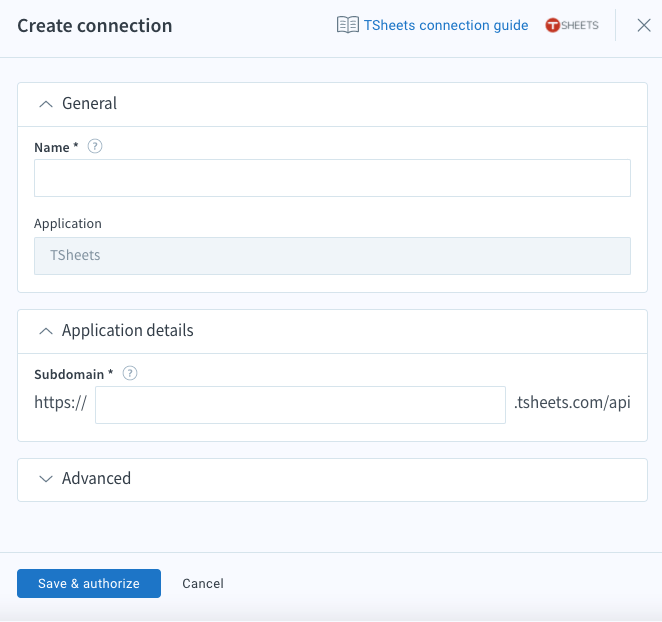The width and height of the screenshot is (662, 622).
Task: Click the Cancel button
Action: tap(203, 584)
